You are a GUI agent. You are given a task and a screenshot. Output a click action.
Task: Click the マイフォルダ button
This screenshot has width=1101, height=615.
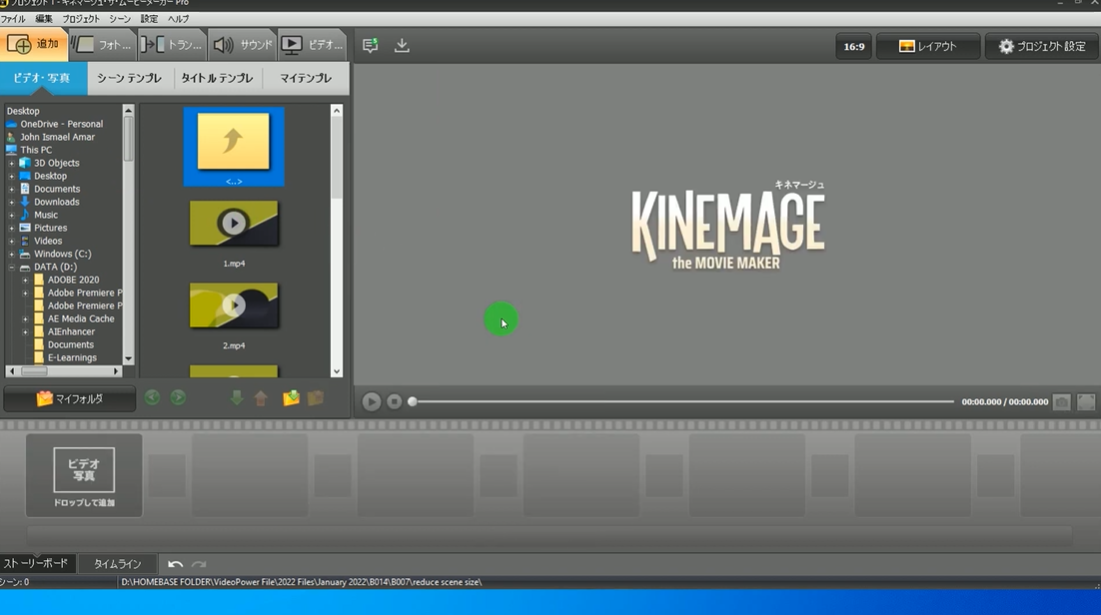tap(69, 399)
